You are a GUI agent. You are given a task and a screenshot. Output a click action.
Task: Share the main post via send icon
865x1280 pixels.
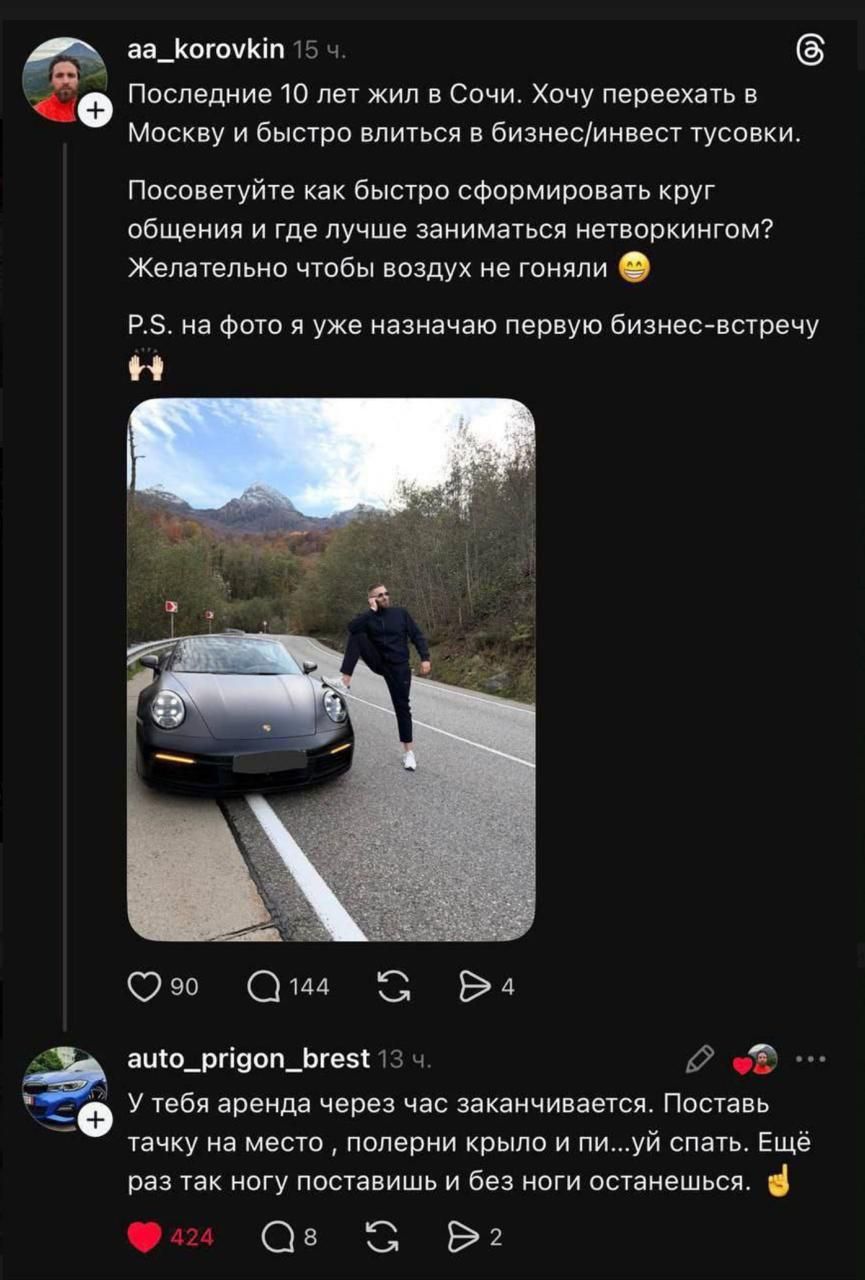(x=472, y=987)
